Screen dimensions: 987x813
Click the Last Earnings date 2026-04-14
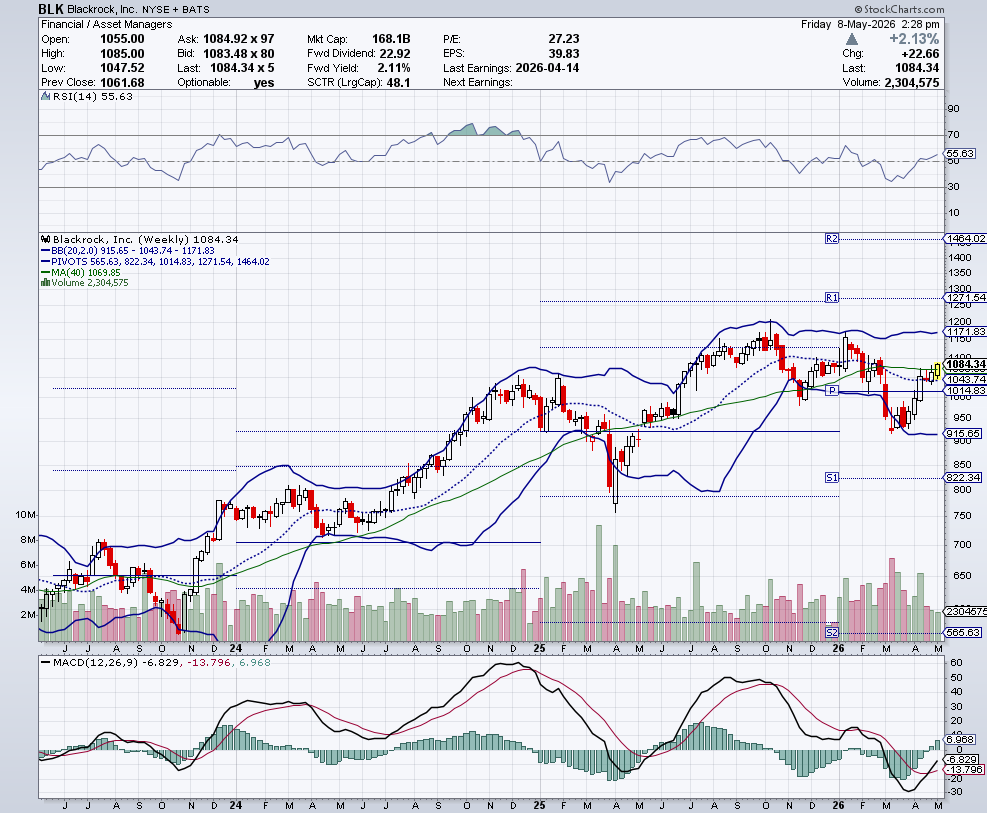click(548, 68)
